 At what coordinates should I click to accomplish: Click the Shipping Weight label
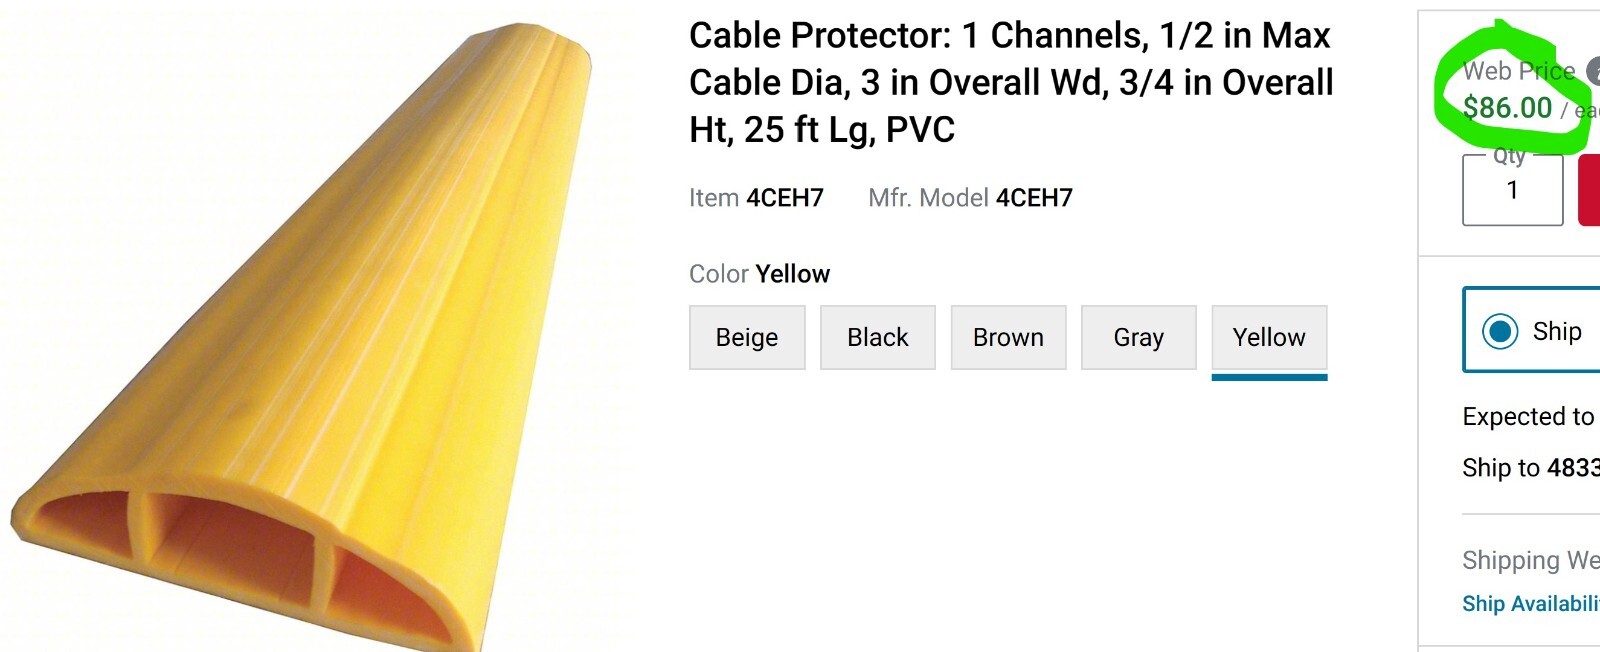tap(1531, 560)
